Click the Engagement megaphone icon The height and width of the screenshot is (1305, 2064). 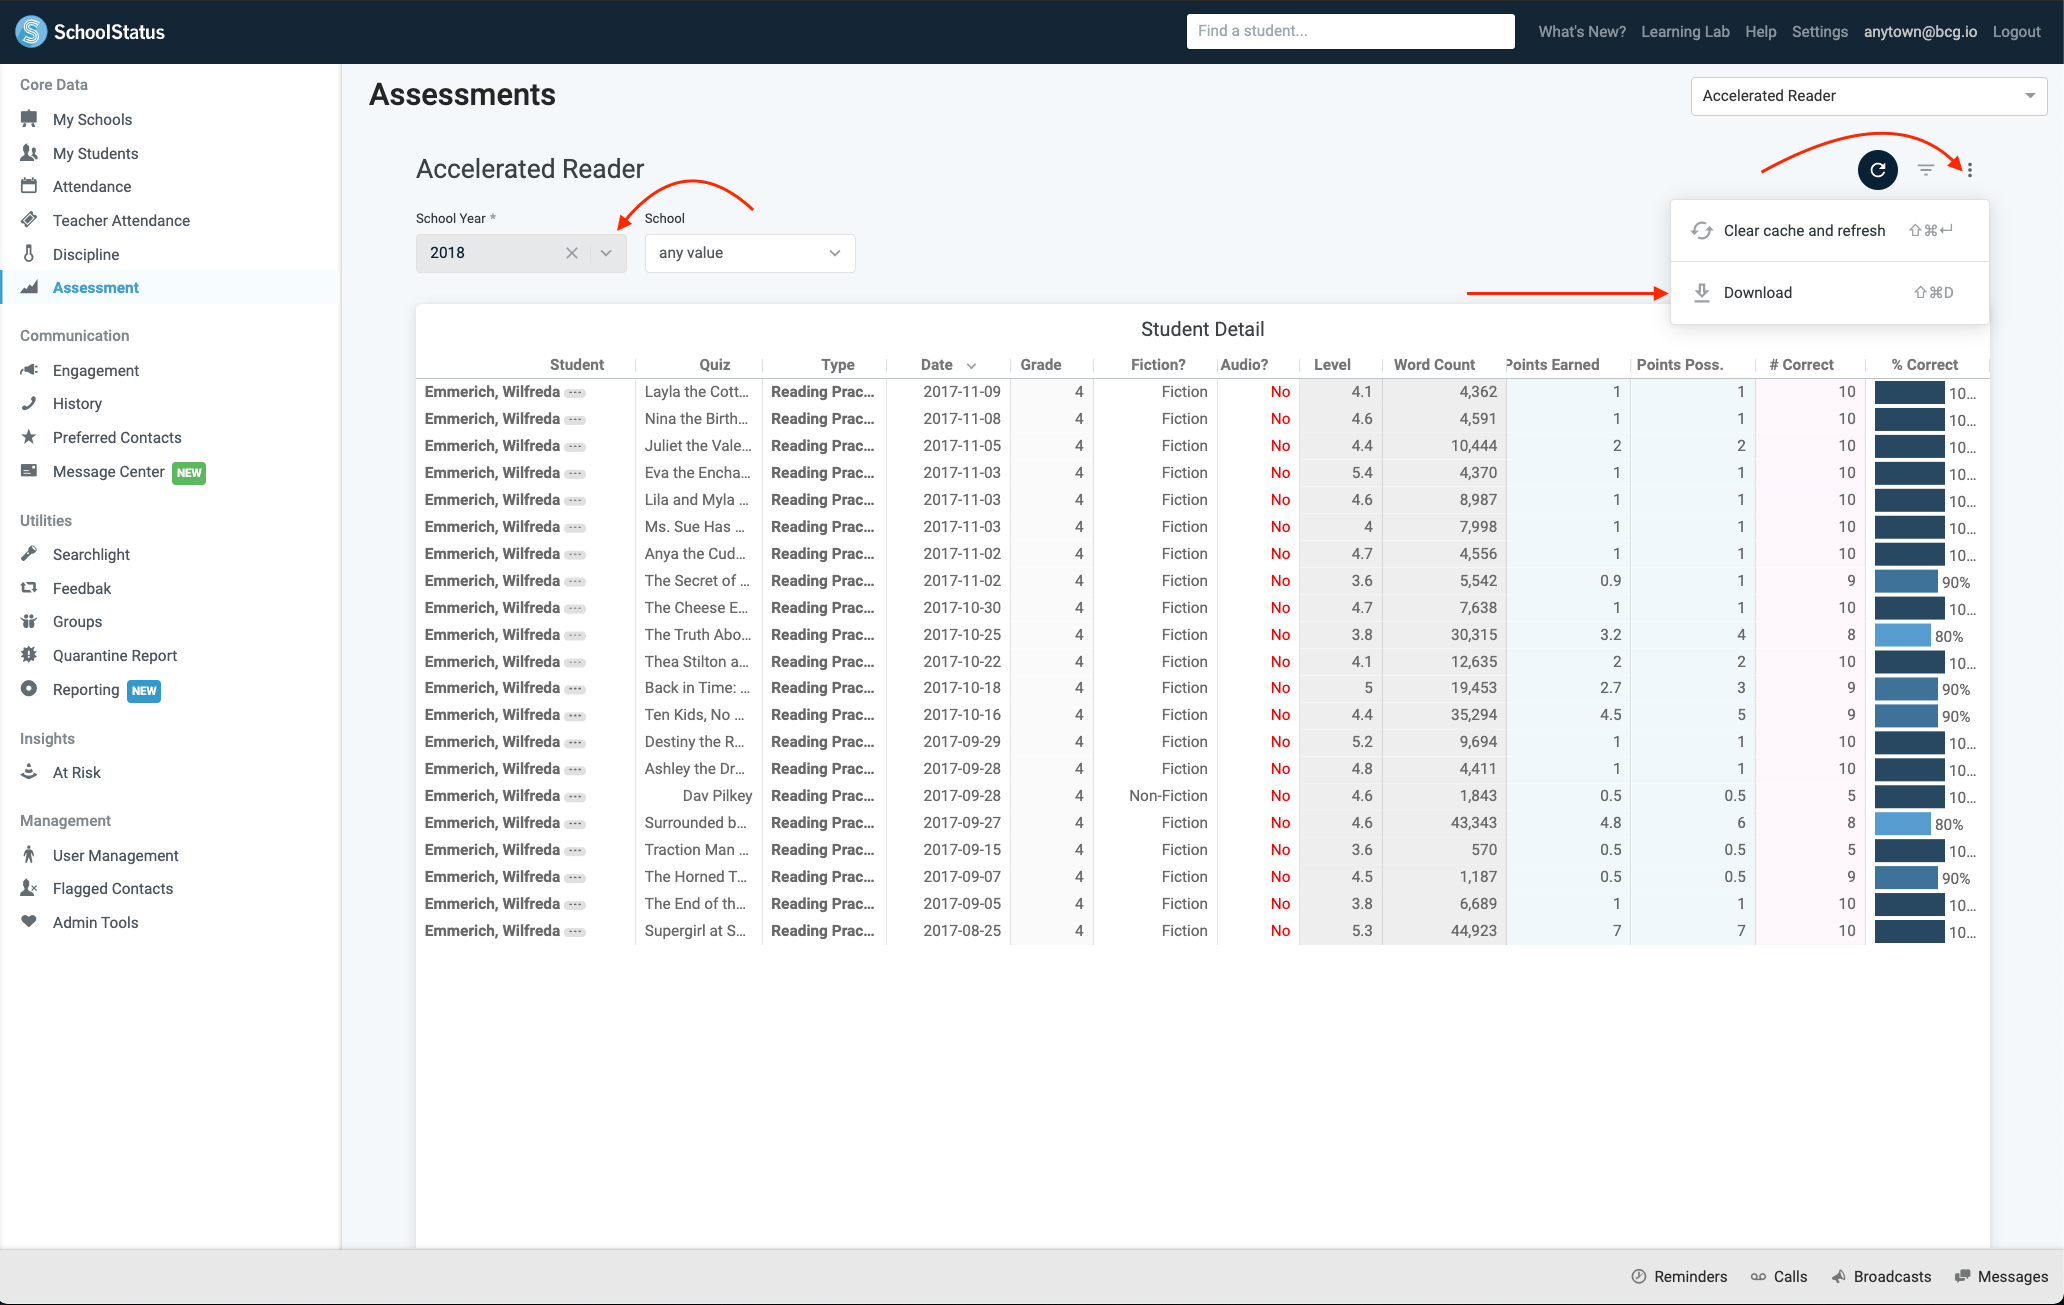29,370
